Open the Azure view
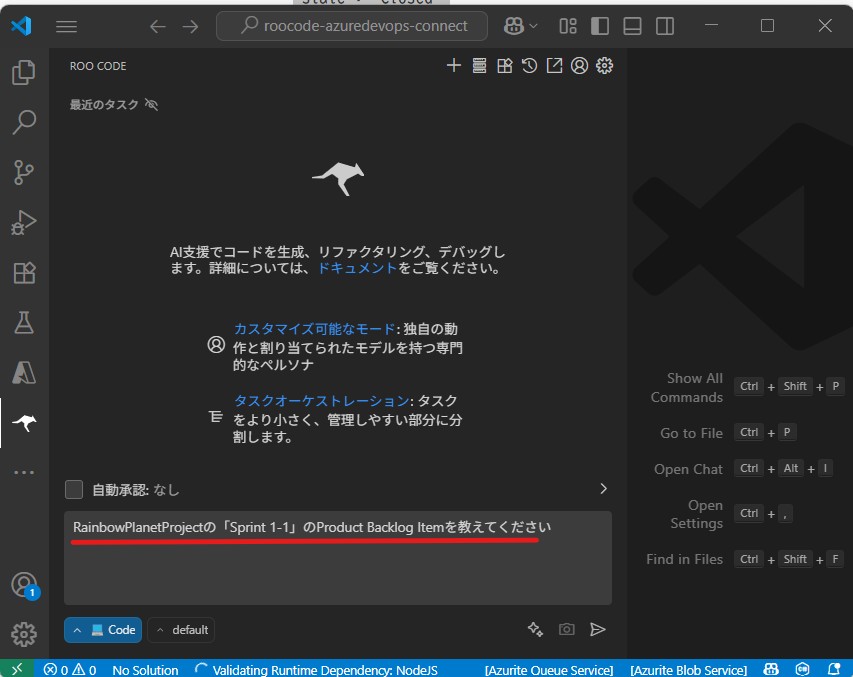 tap(24, 373)
